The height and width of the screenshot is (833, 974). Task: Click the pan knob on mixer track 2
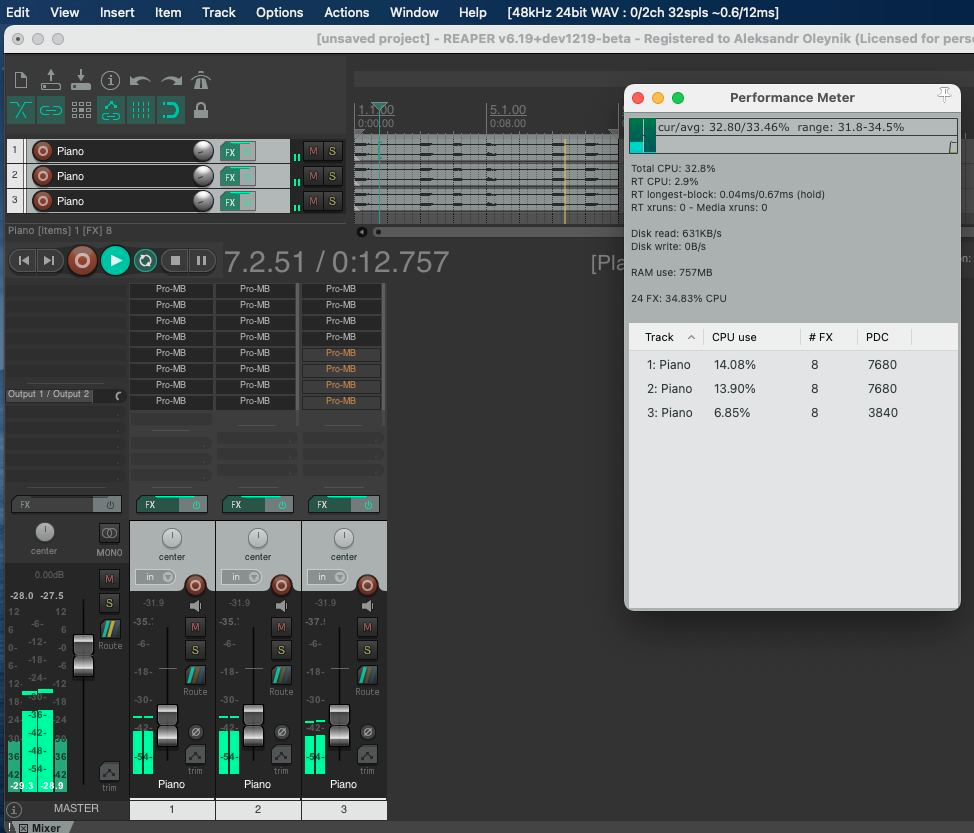tap(258, 538)
